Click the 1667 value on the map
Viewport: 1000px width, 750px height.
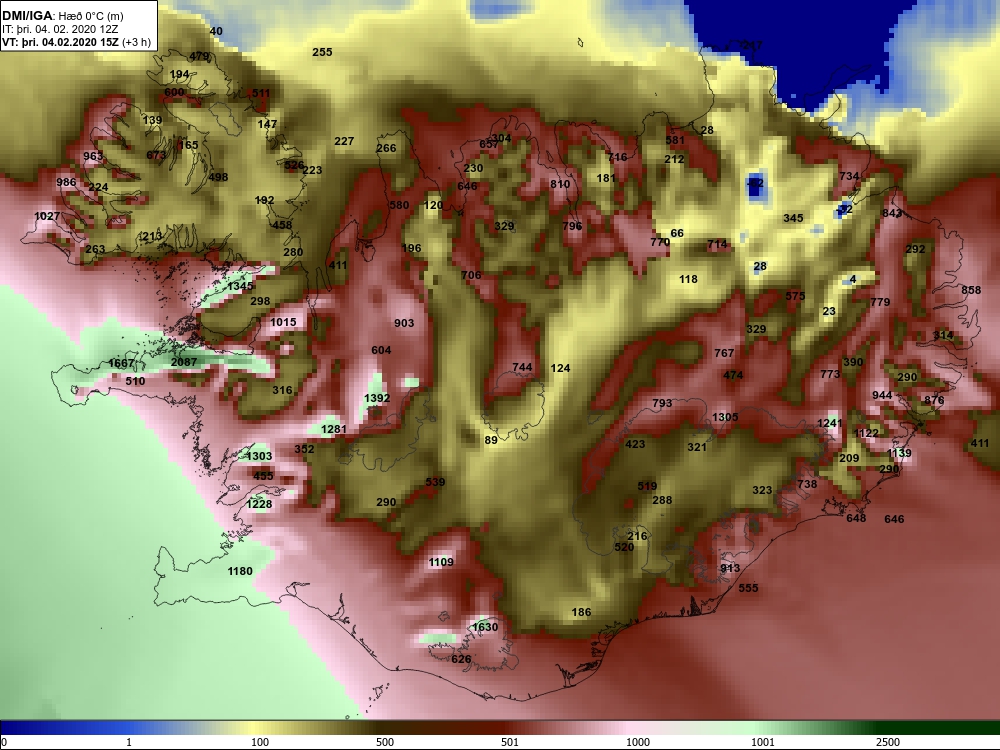pyautogui.click(x=121, y=363)
